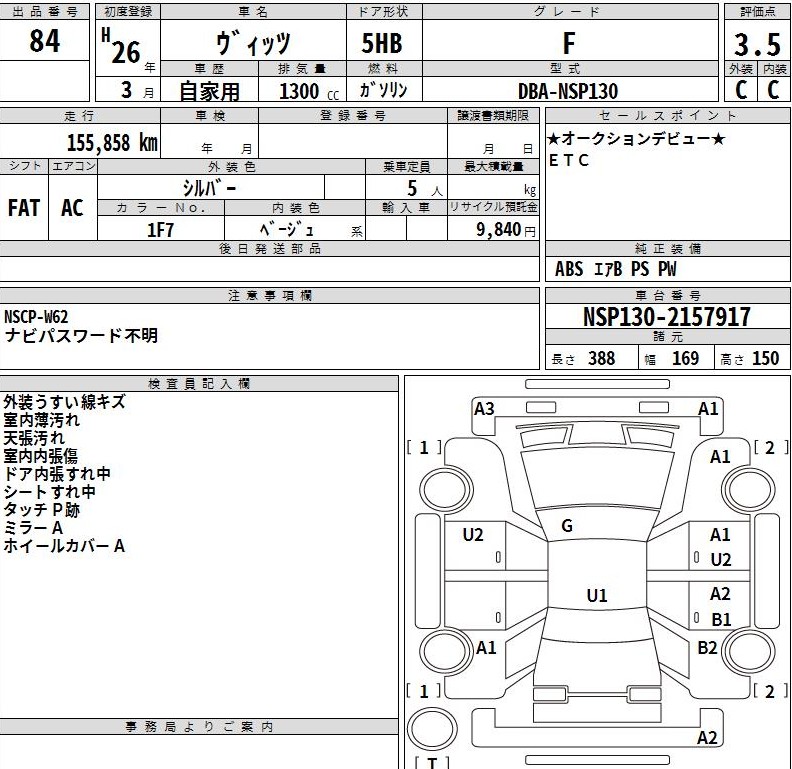Select the AC air conditioner value

[72, 208]
